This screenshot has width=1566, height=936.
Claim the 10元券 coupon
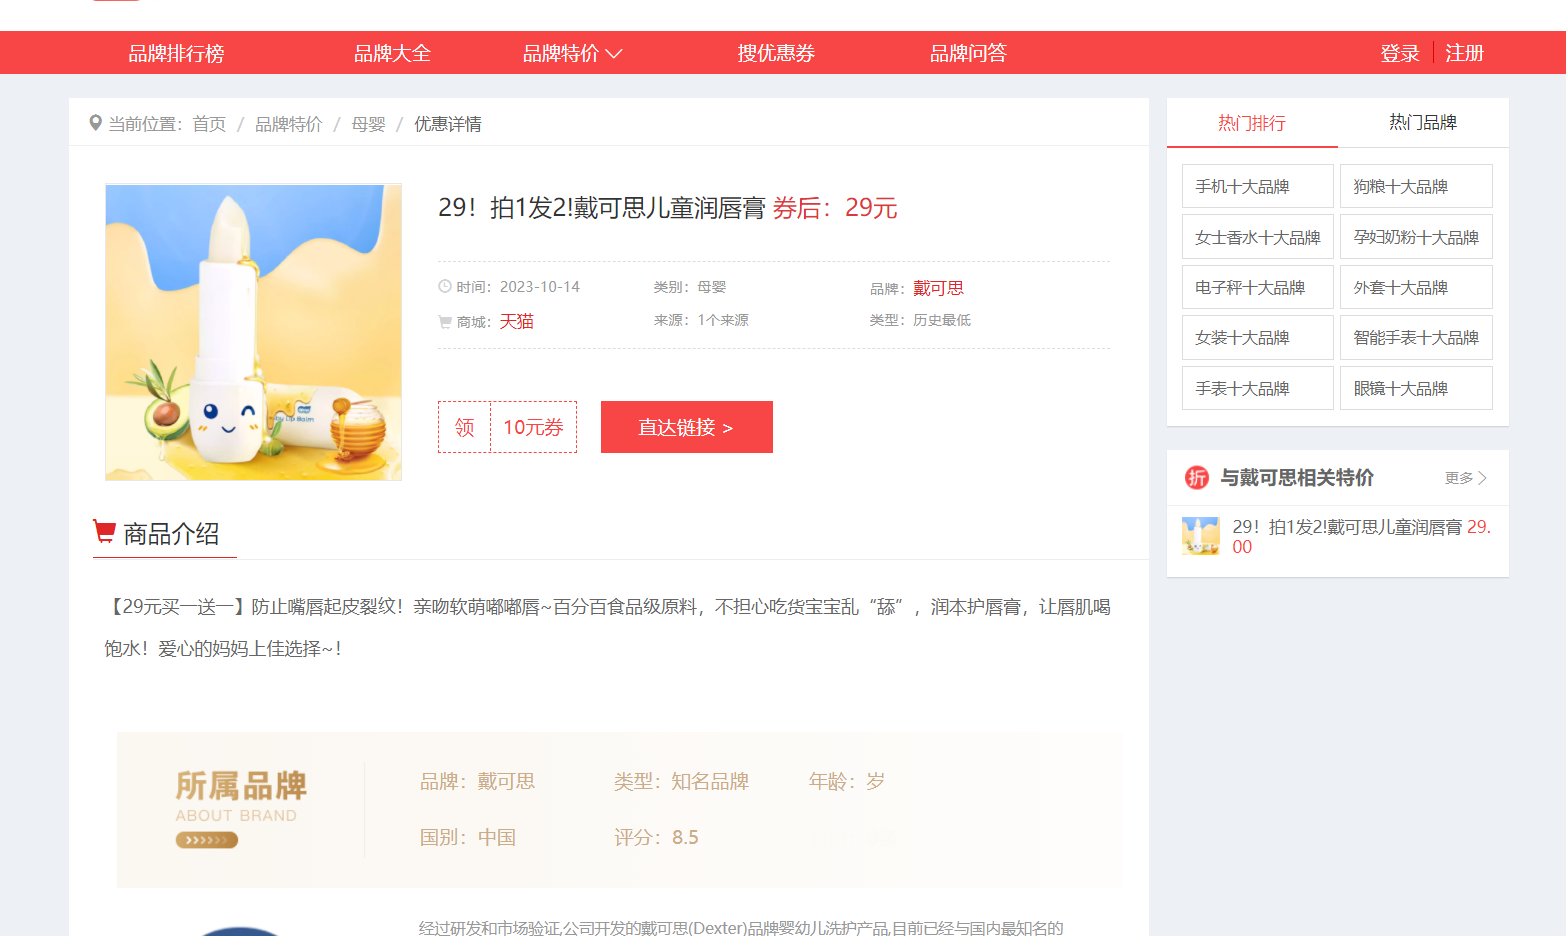(507, 427)
